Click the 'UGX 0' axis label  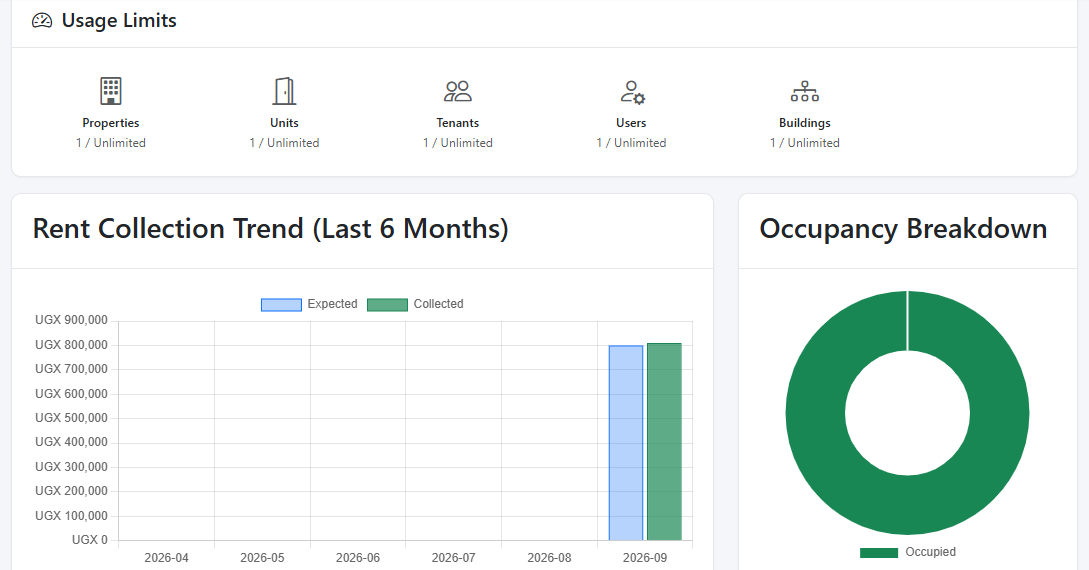point(90,540)
